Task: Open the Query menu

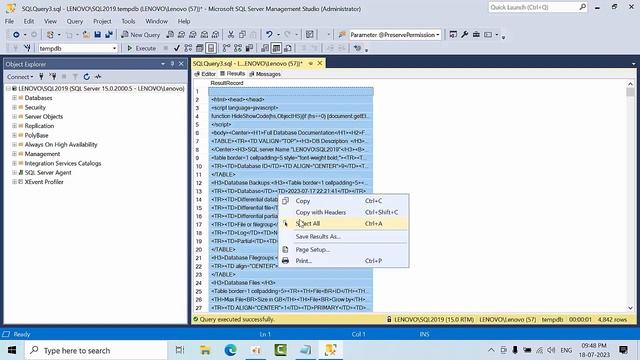Action: [x=75, y=21]
